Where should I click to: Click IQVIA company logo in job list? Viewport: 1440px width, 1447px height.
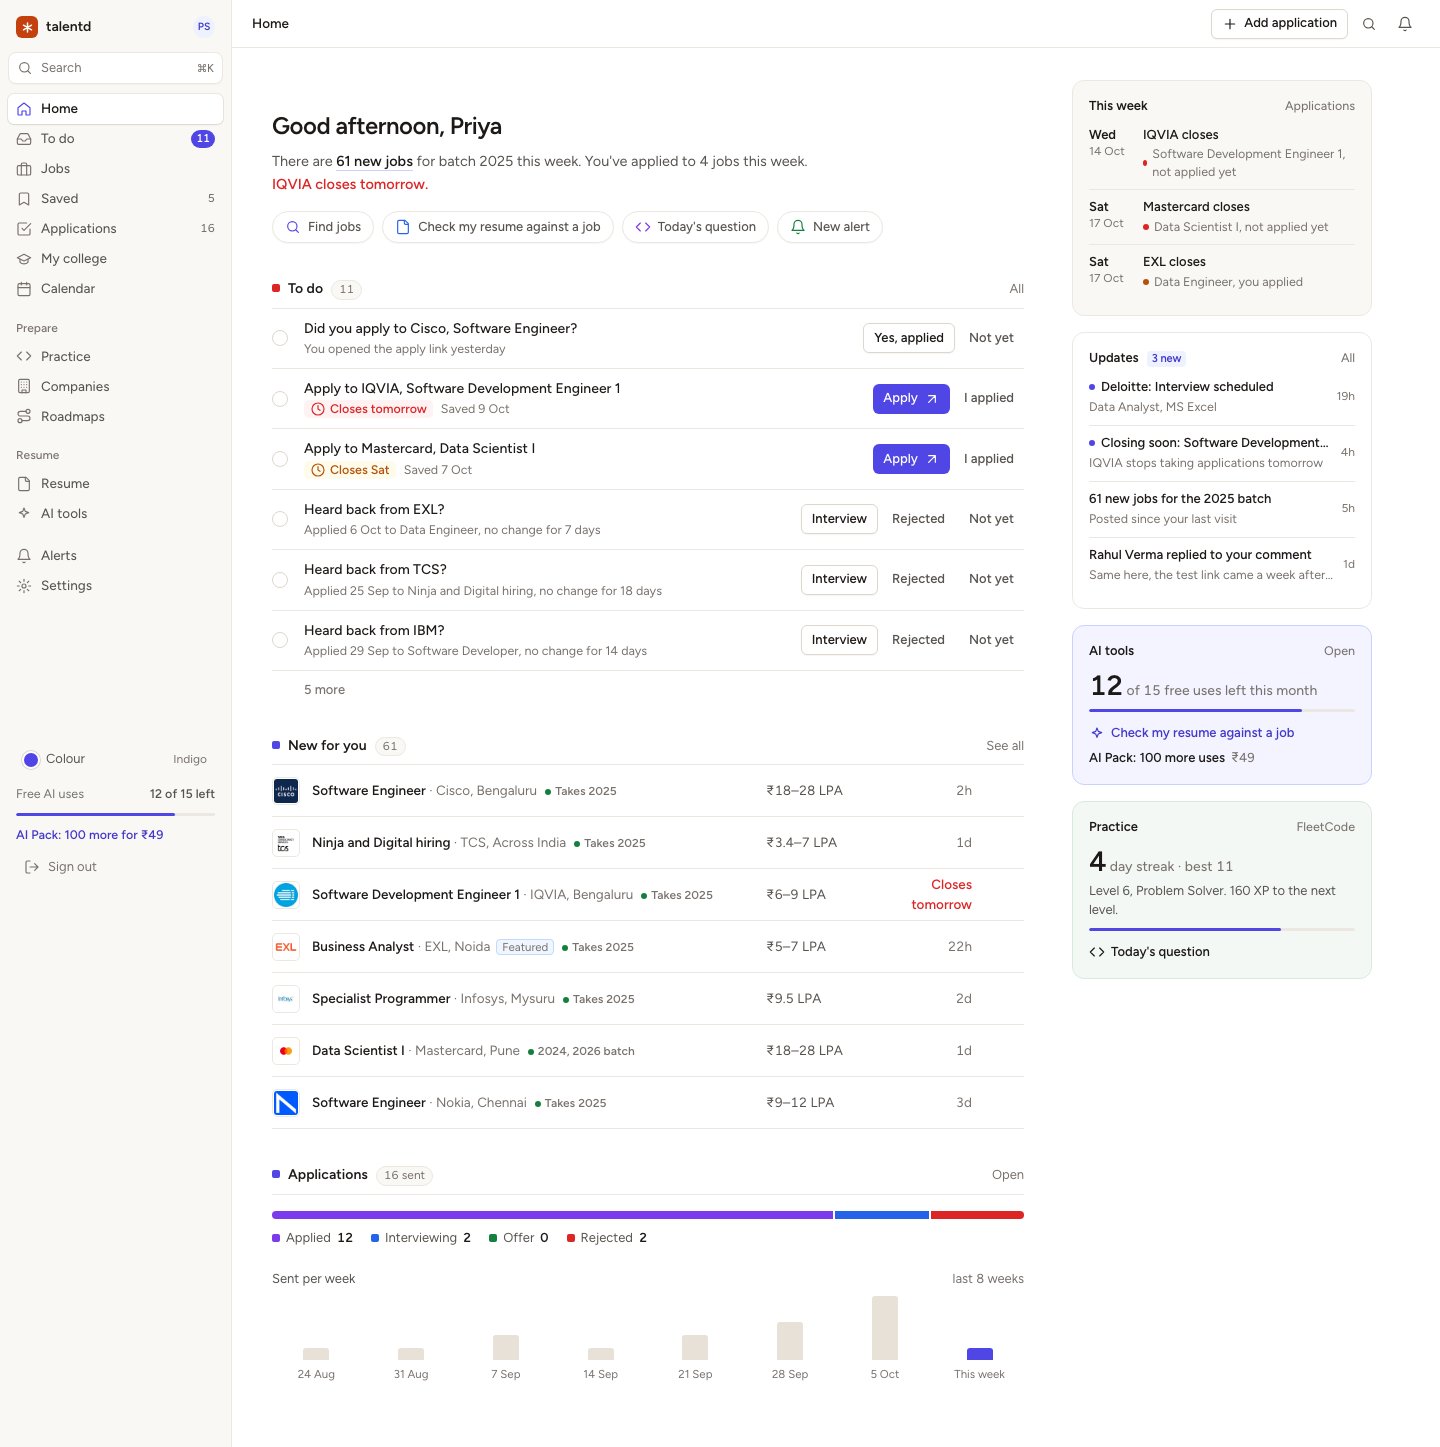point(286,895)
